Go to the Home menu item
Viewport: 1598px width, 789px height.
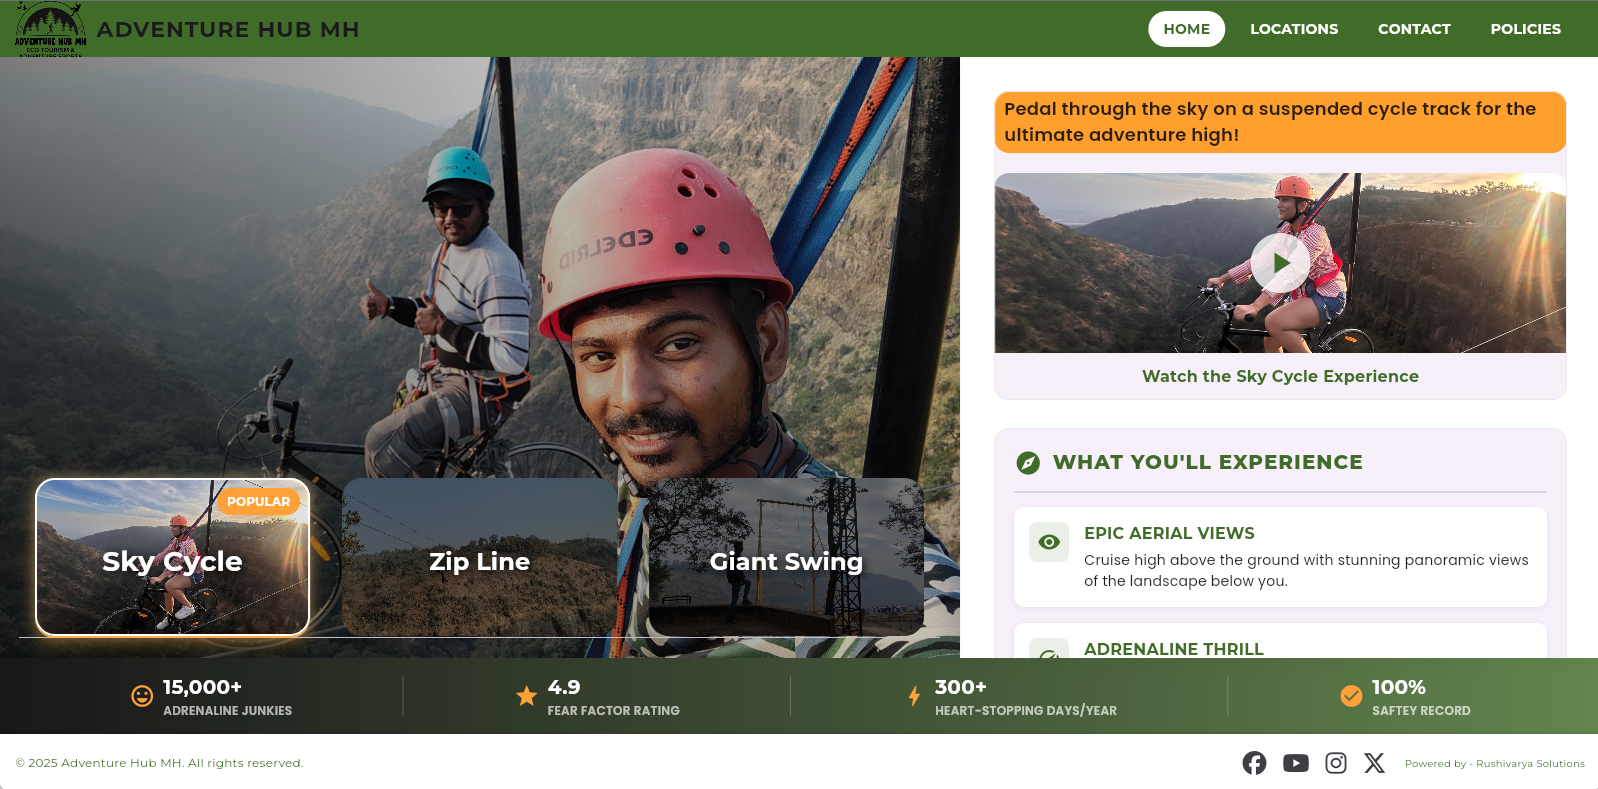pos(1186,29)
